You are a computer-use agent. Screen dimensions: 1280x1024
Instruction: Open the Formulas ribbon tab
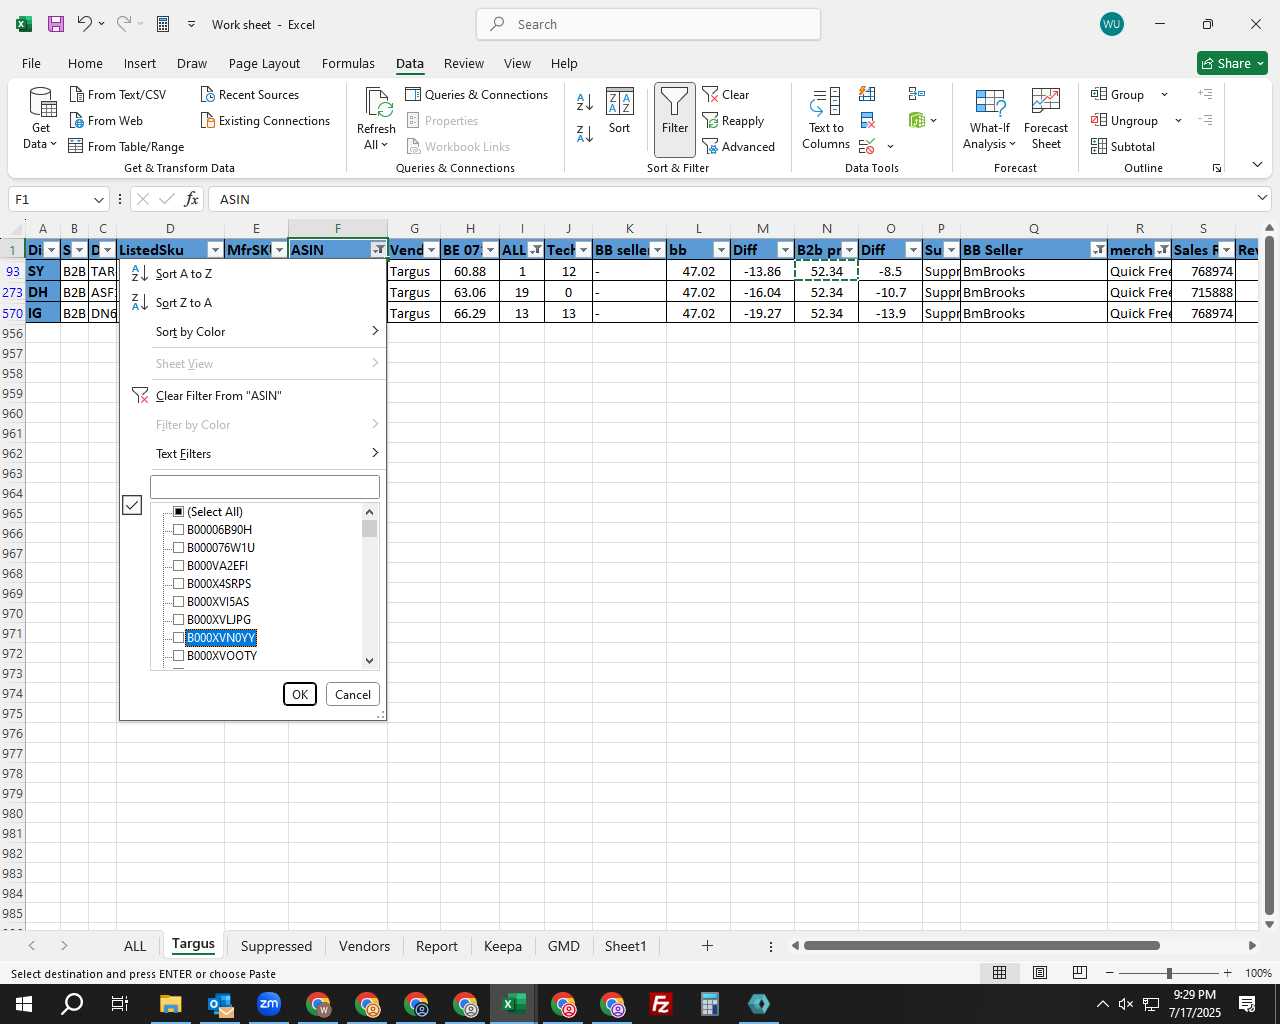click(348, 63)
